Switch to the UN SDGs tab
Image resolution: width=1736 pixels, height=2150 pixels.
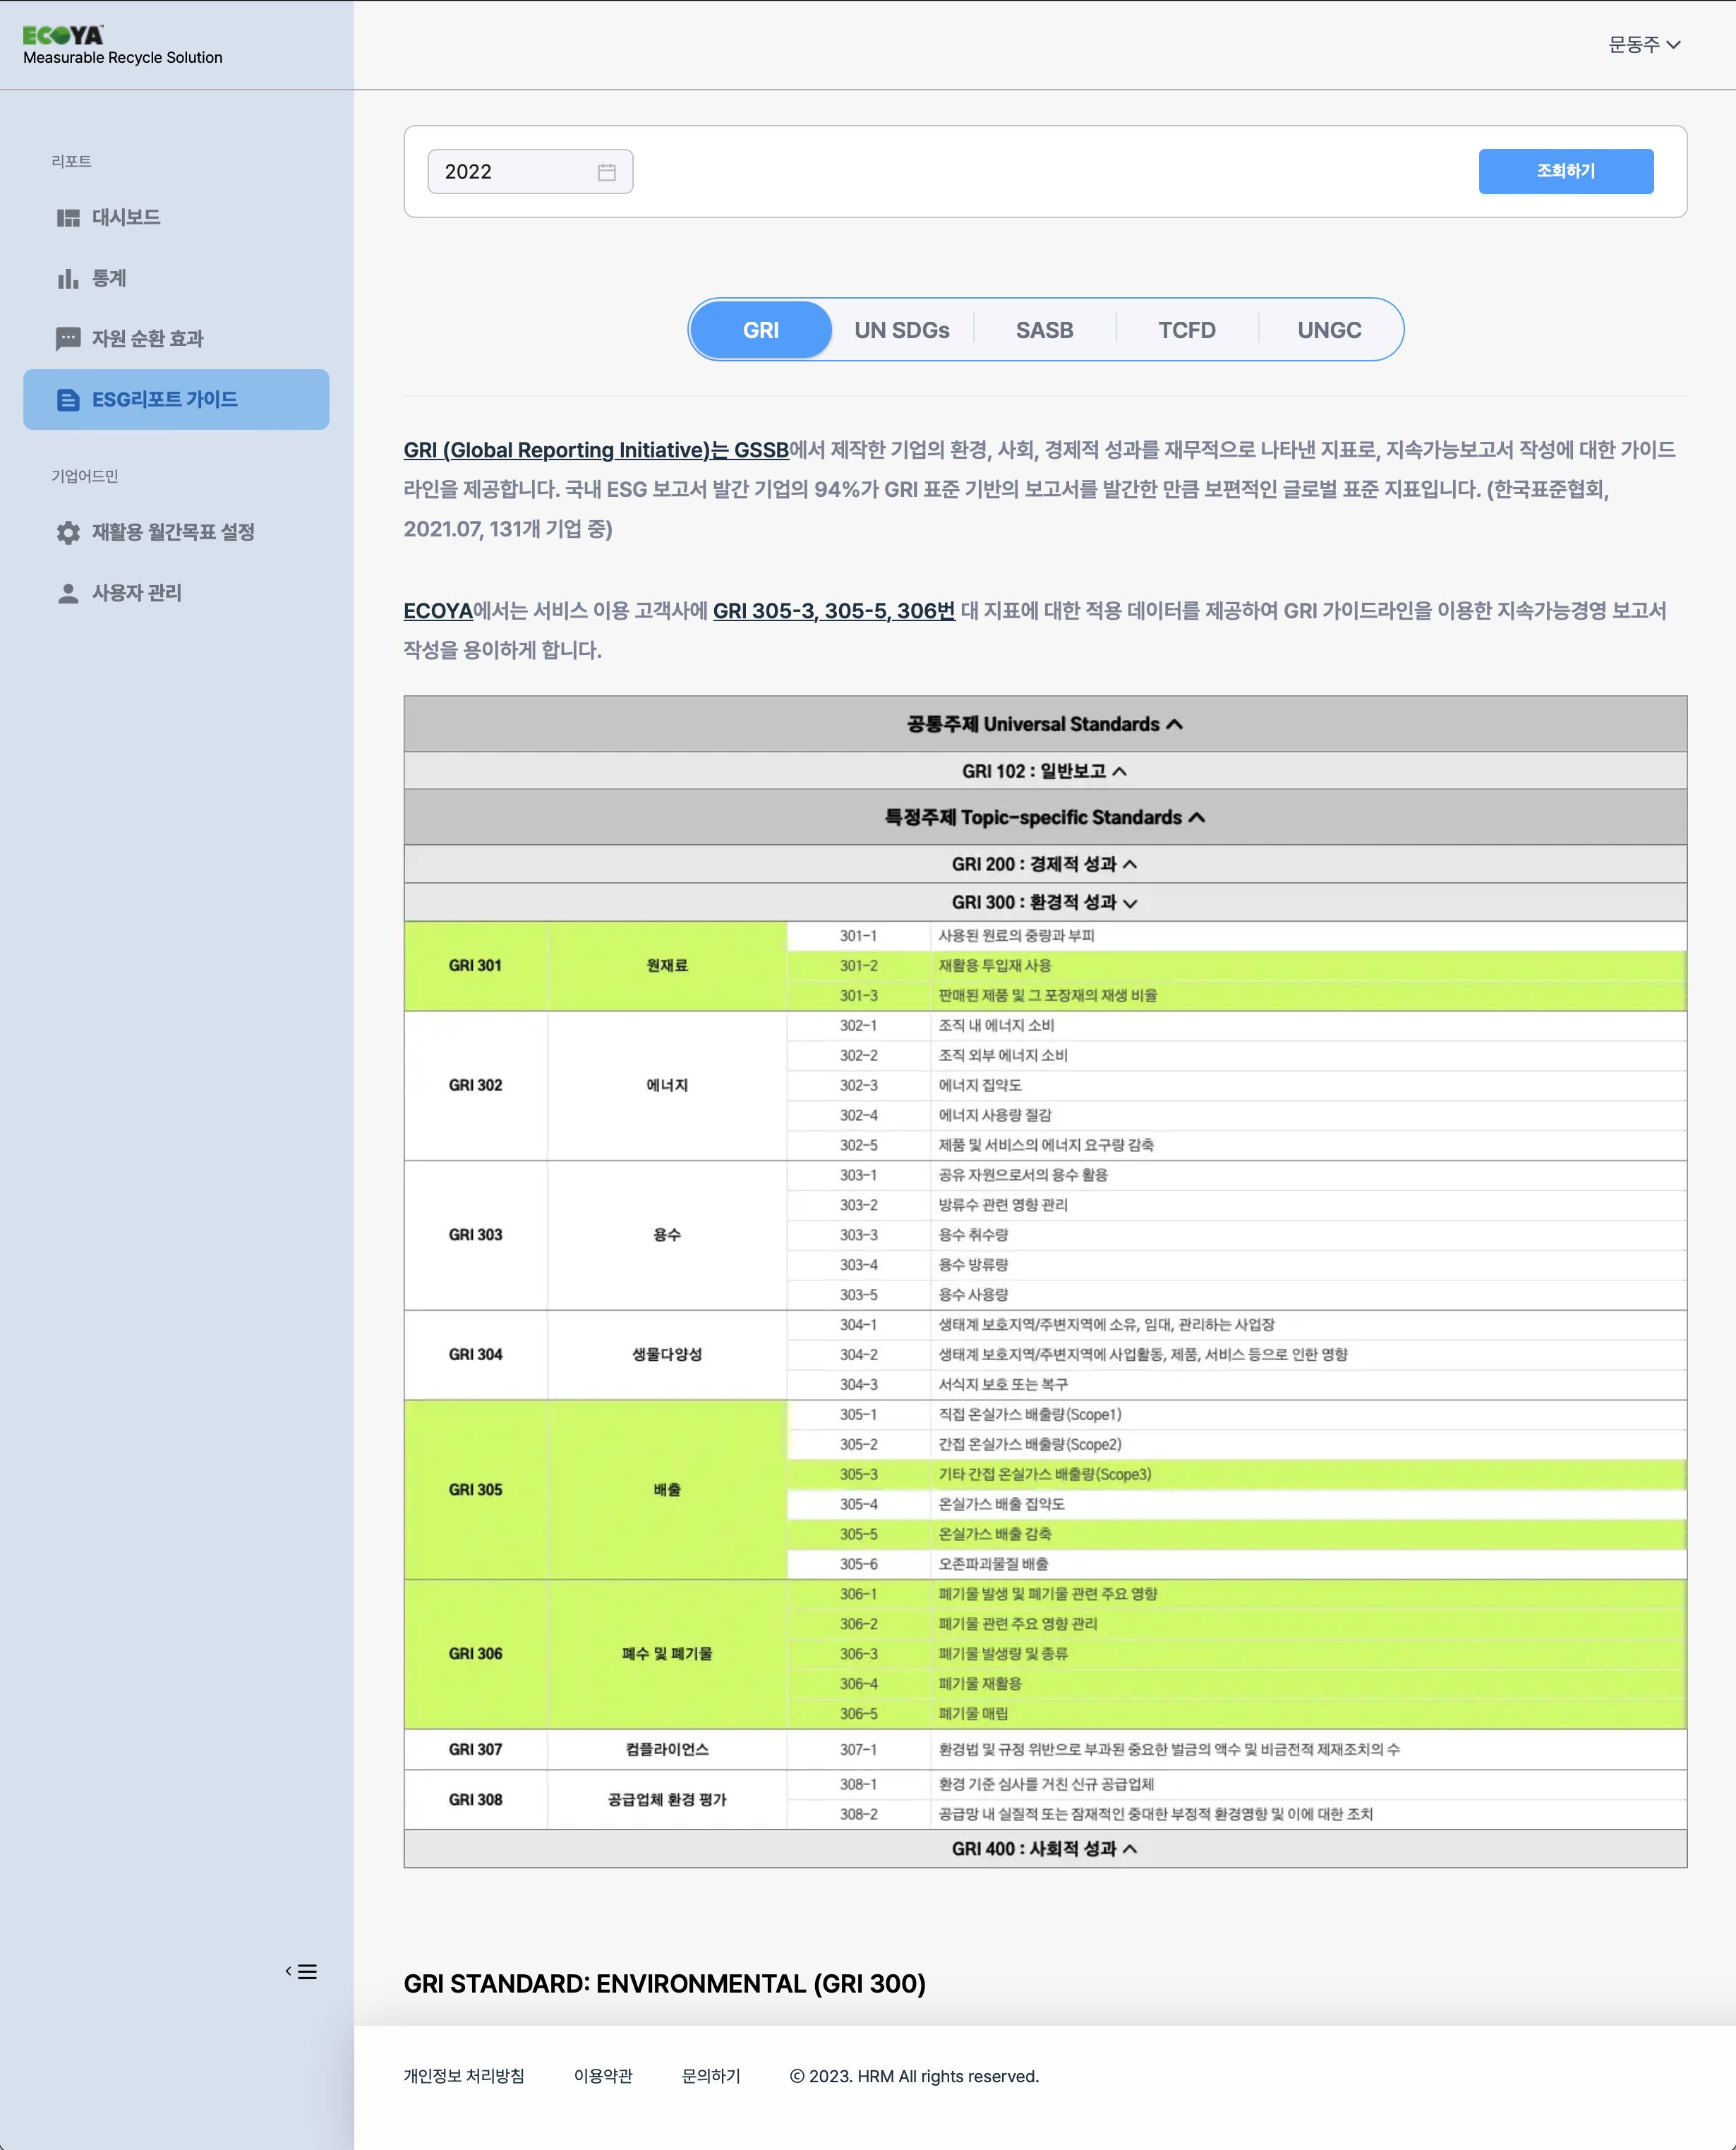[901, 330]
